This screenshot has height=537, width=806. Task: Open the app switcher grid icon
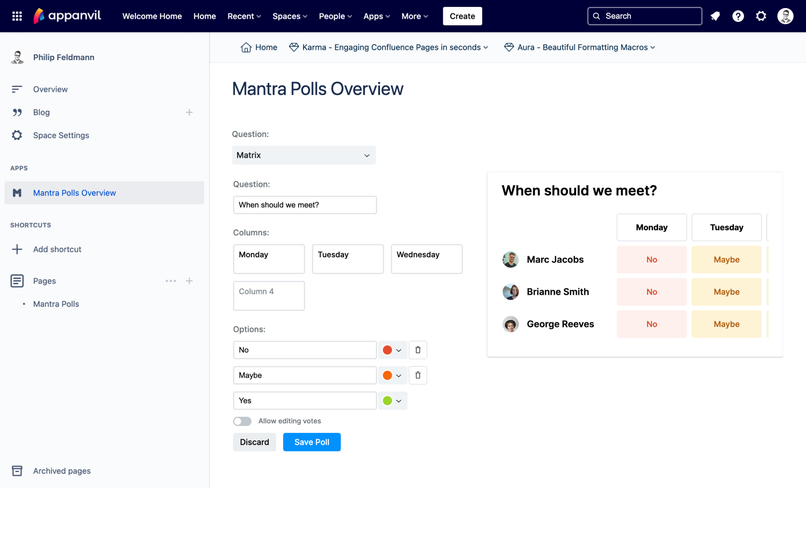coord(17,16)
